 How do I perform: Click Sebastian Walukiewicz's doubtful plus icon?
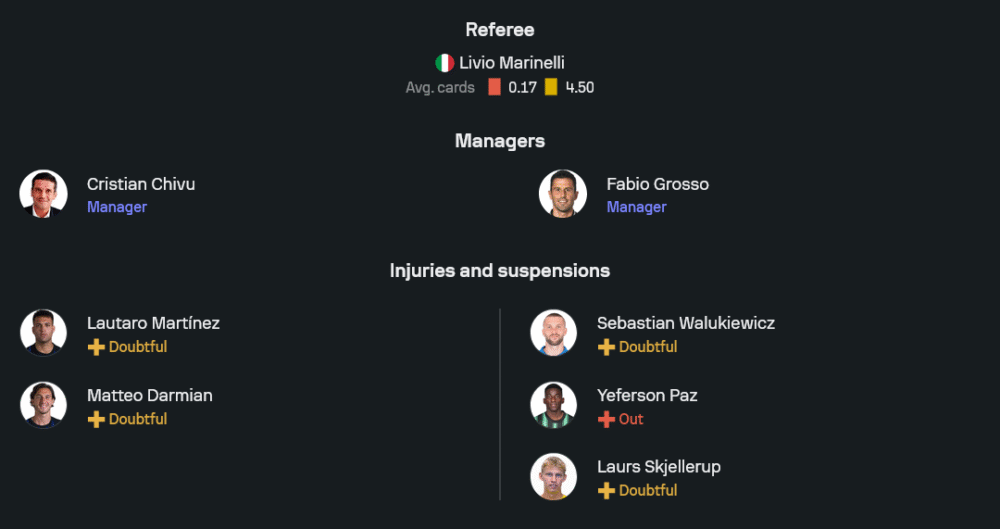(606, 347)
